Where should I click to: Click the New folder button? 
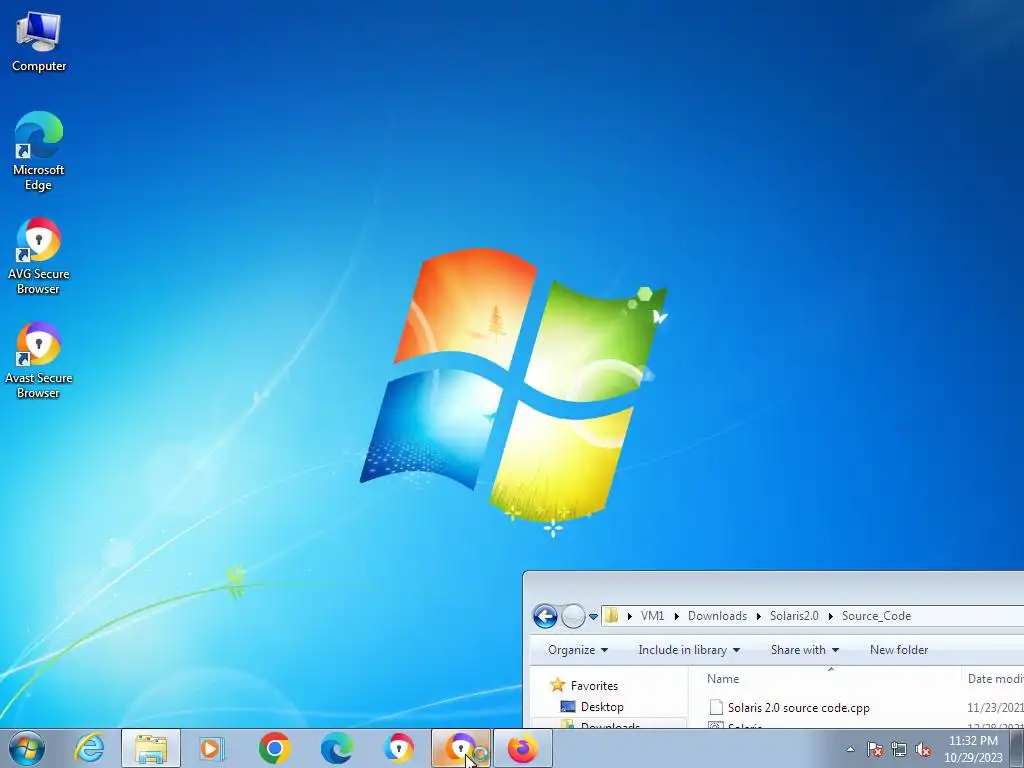pyautogui.click(x=899, y=650)
